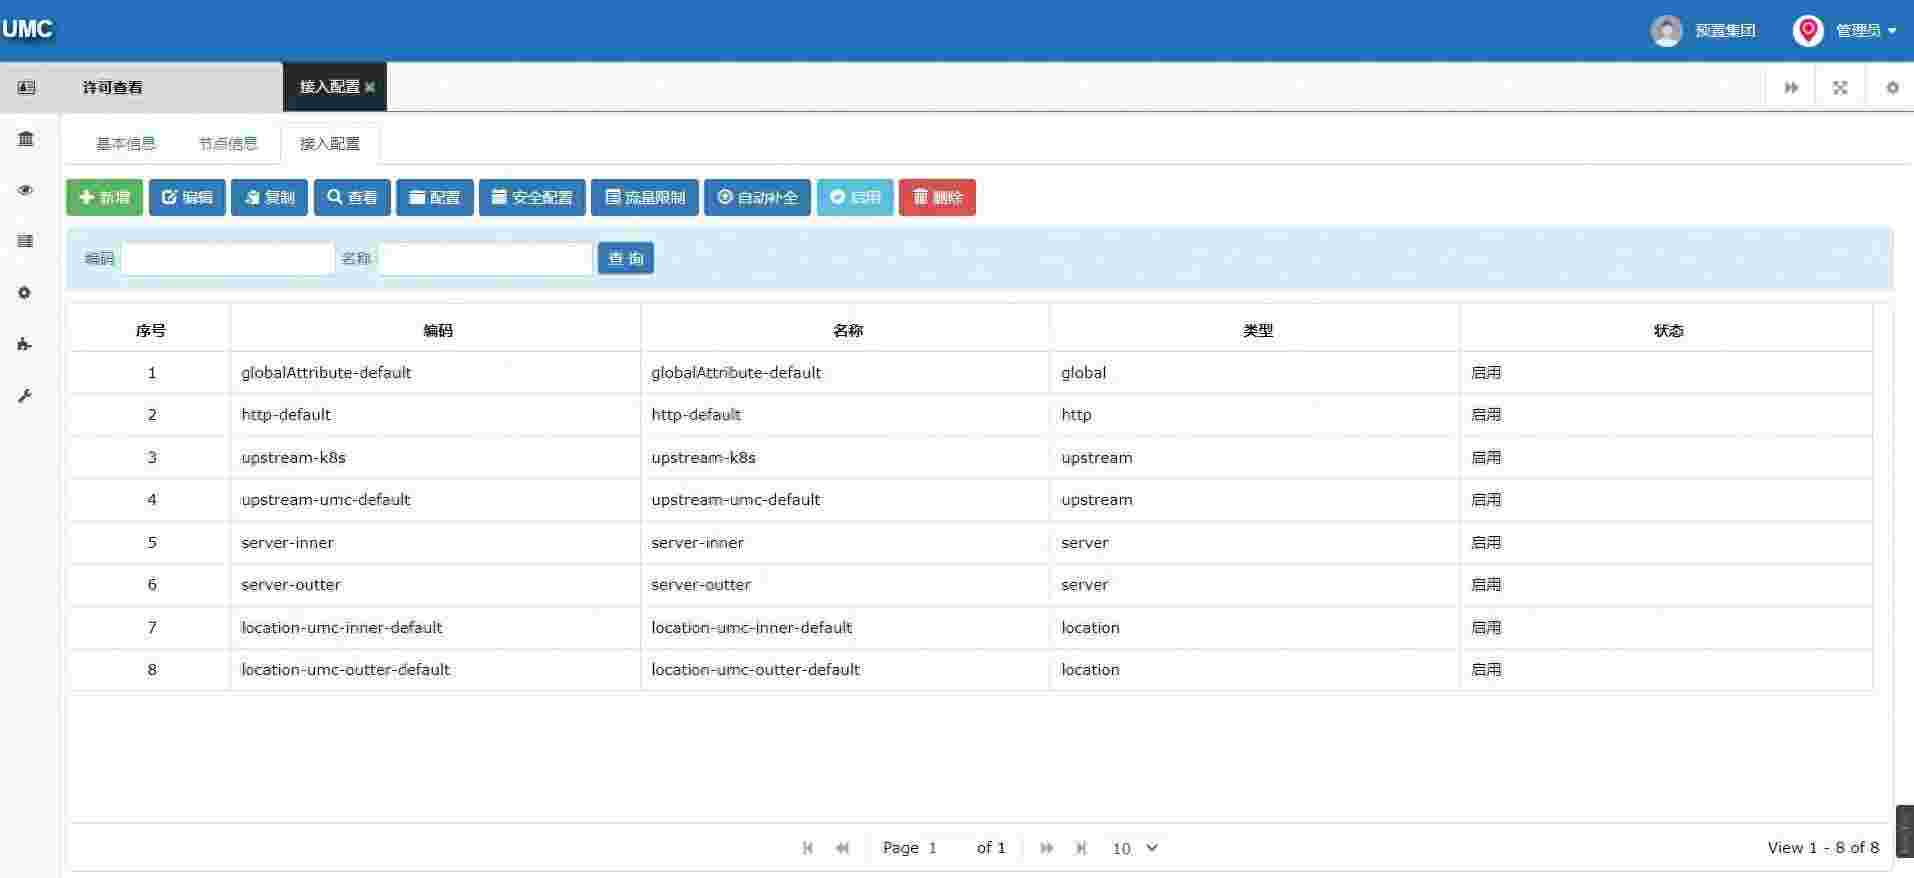The height and width of the screenshot is (878, 1914).
Task: Click the sidebar eye icon
Action: (x=26, y=190)
